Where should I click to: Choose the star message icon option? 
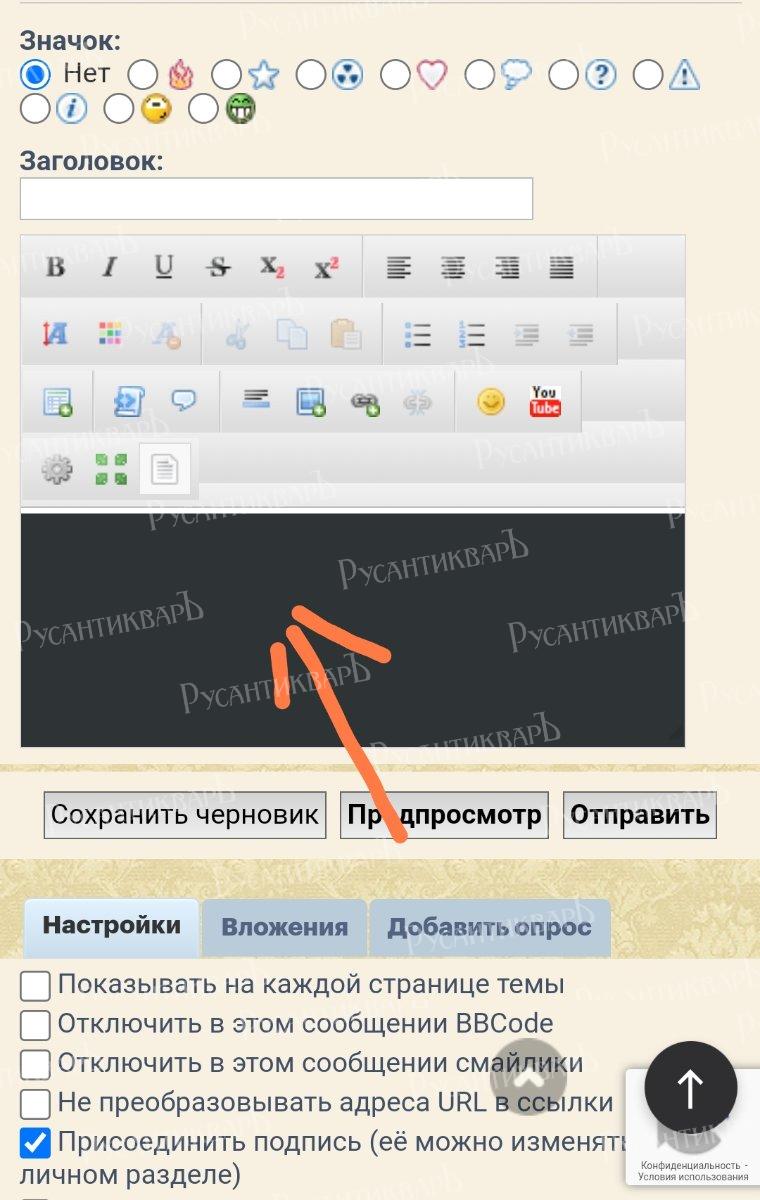pos(228,75)
